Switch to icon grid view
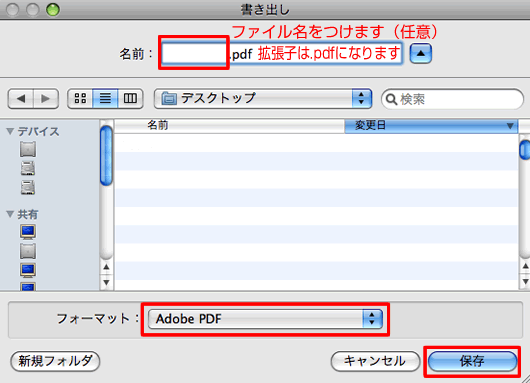Image resolution: width=530 pixels, height=383 pixels. 80,99
